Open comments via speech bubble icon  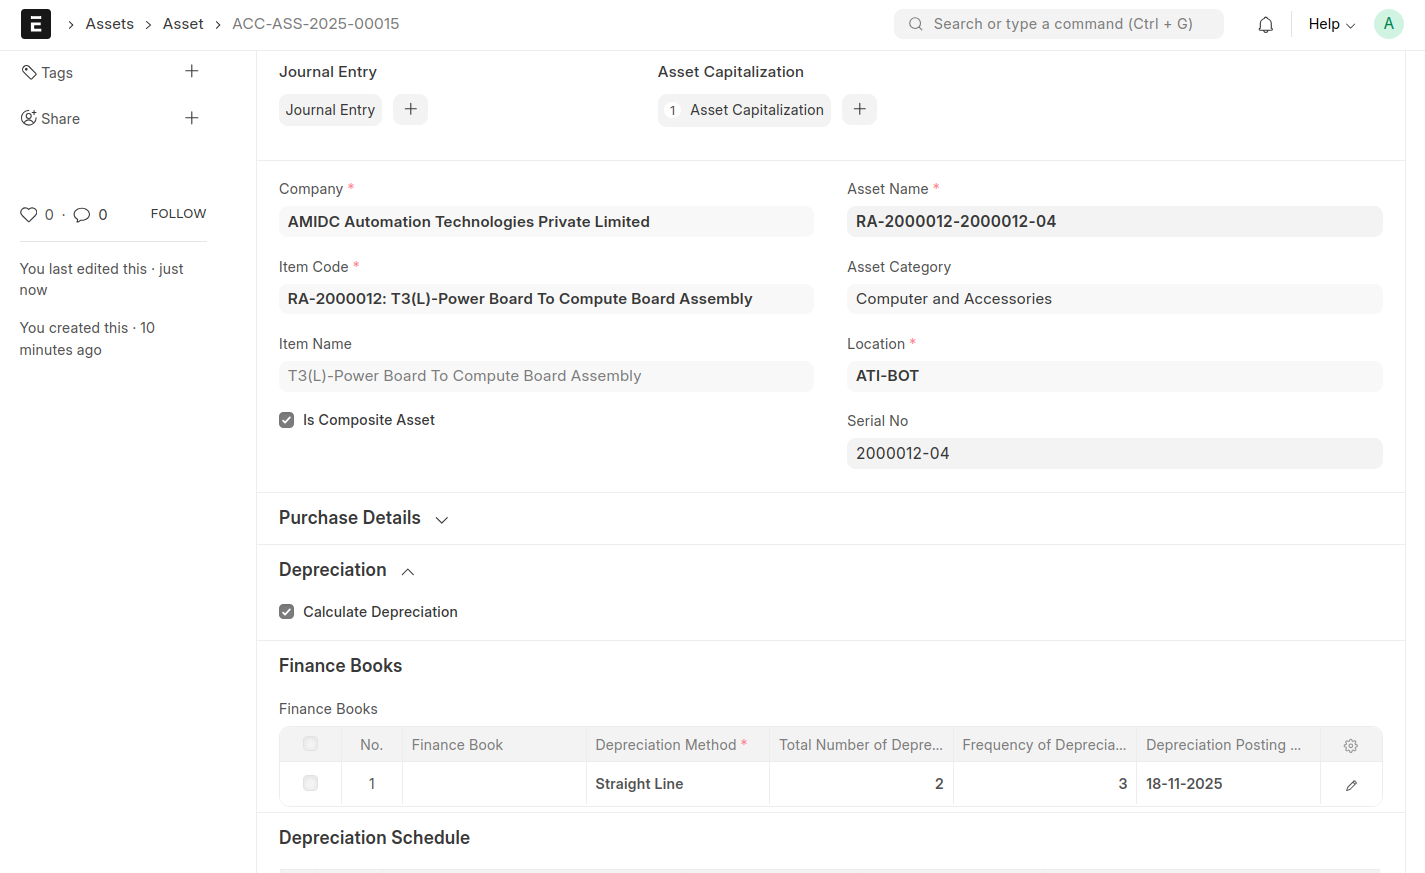(x=82, y=215)
